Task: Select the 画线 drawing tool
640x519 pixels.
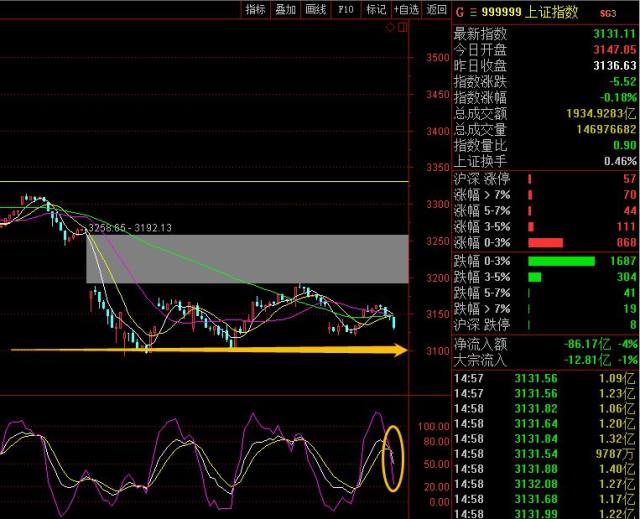Action: pyautogui.click(x=316, y=10)
